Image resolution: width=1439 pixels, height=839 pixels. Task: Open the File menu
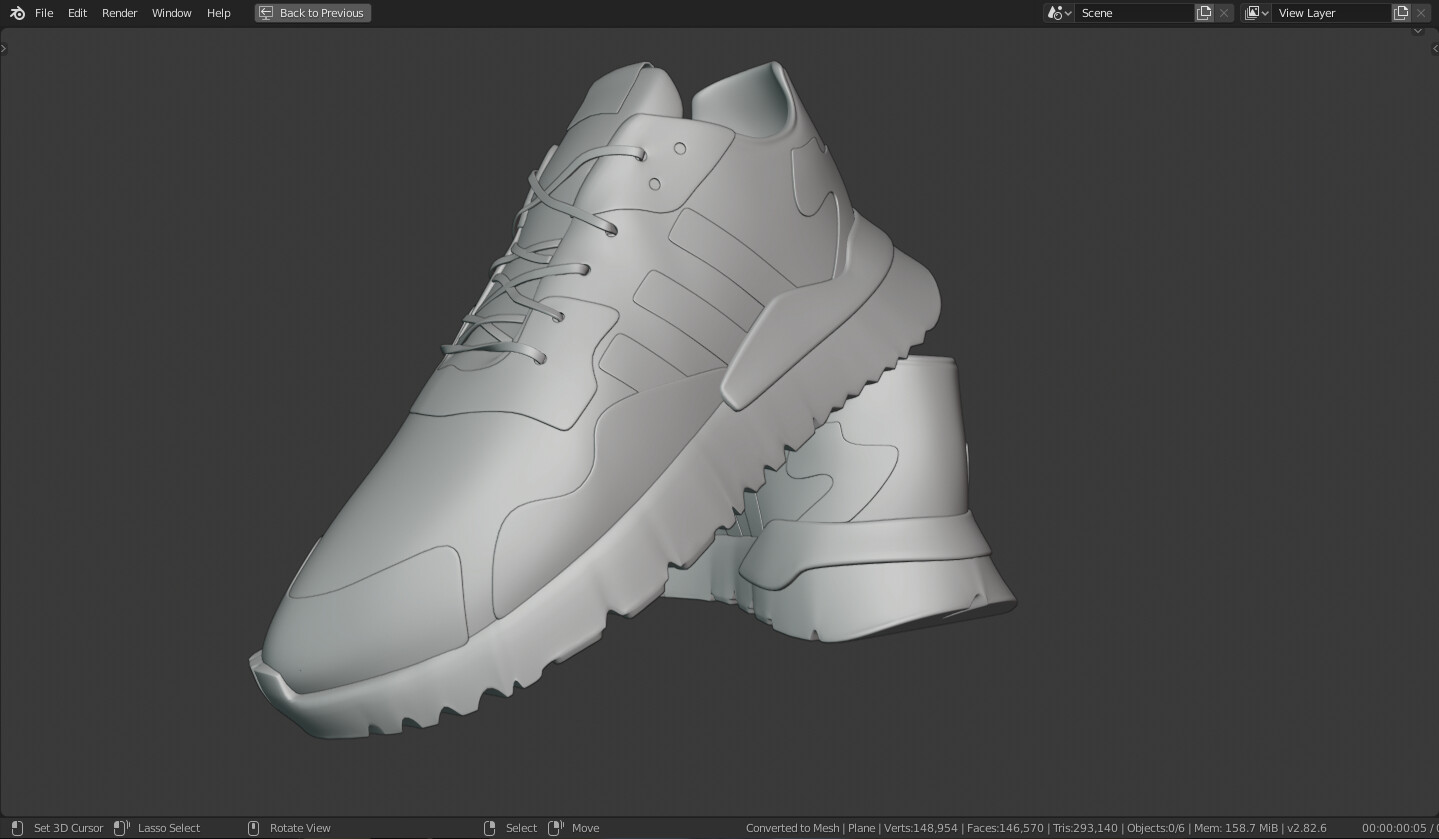coord(44,13)
